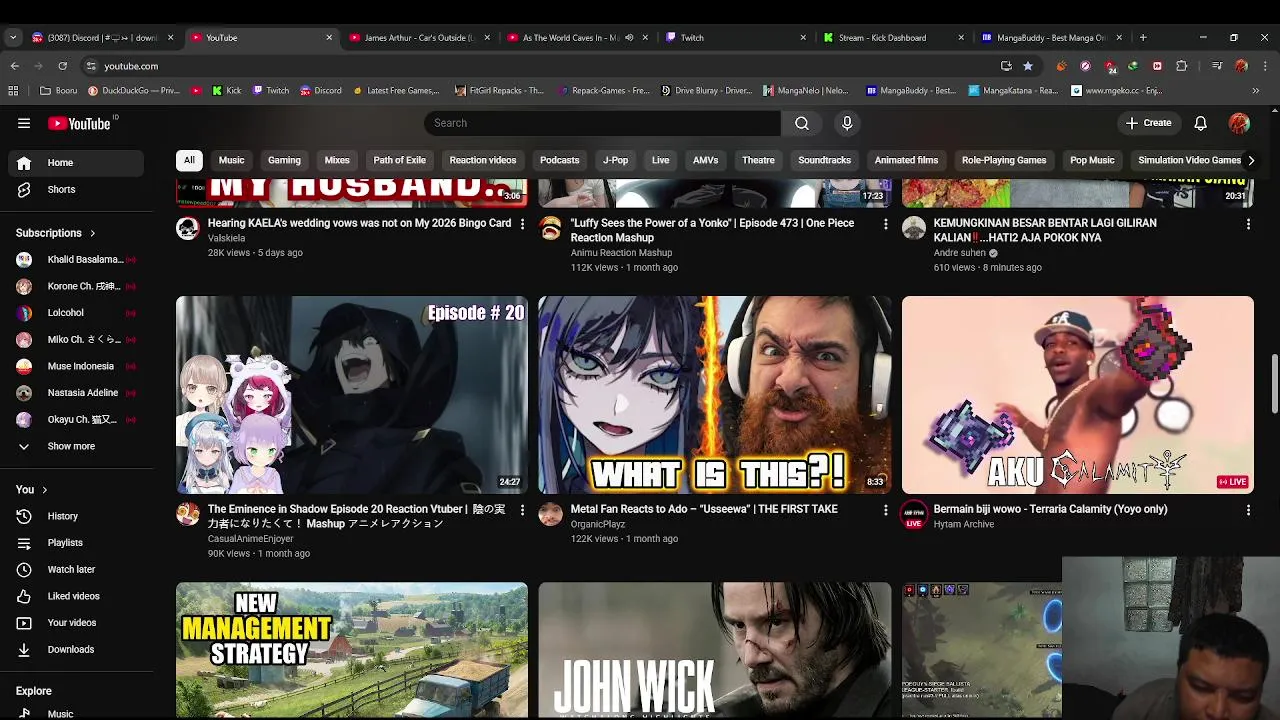The image size is (1280, 720).
Task: Bookmark this page with star icon
Action: tap(1028, 66)
